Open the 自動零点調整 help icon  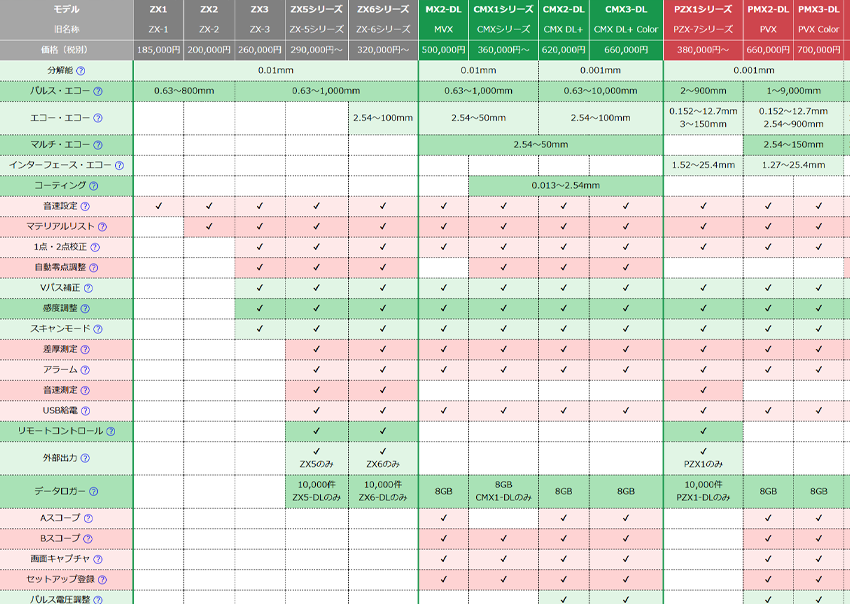pos(94,268)
